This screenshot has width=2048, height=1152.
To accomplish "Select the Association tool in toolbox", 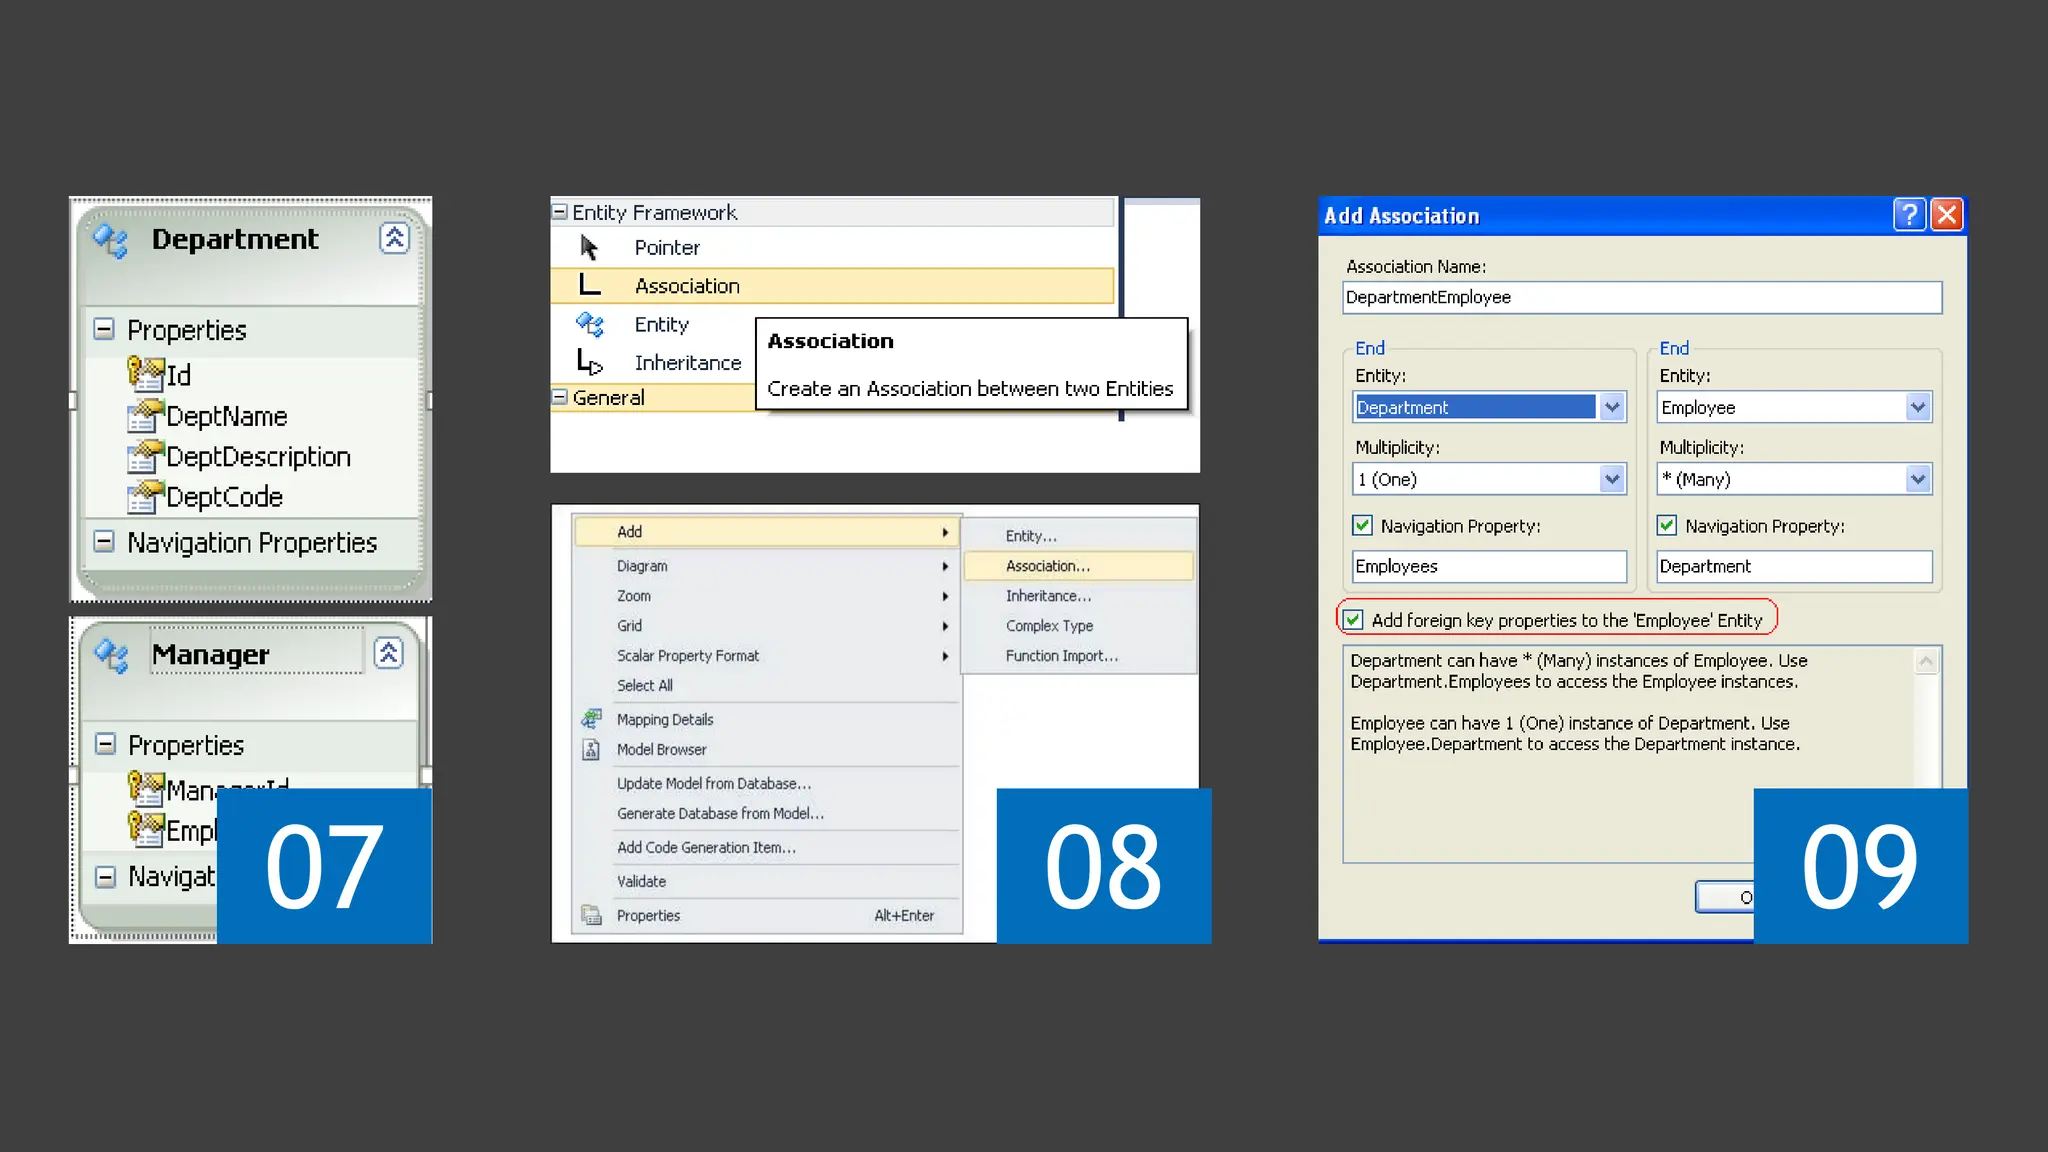I will coord(686,286).
